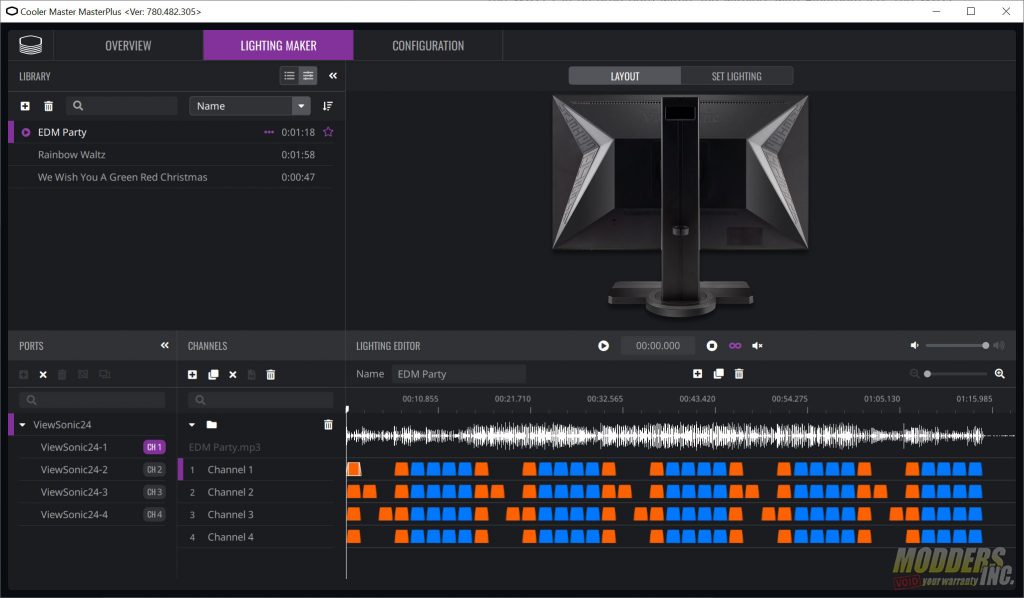1024x598 pixels.
Task: Click the maximum-volume speaker icon
Action: pyautogui.click(x=999, y=345)
